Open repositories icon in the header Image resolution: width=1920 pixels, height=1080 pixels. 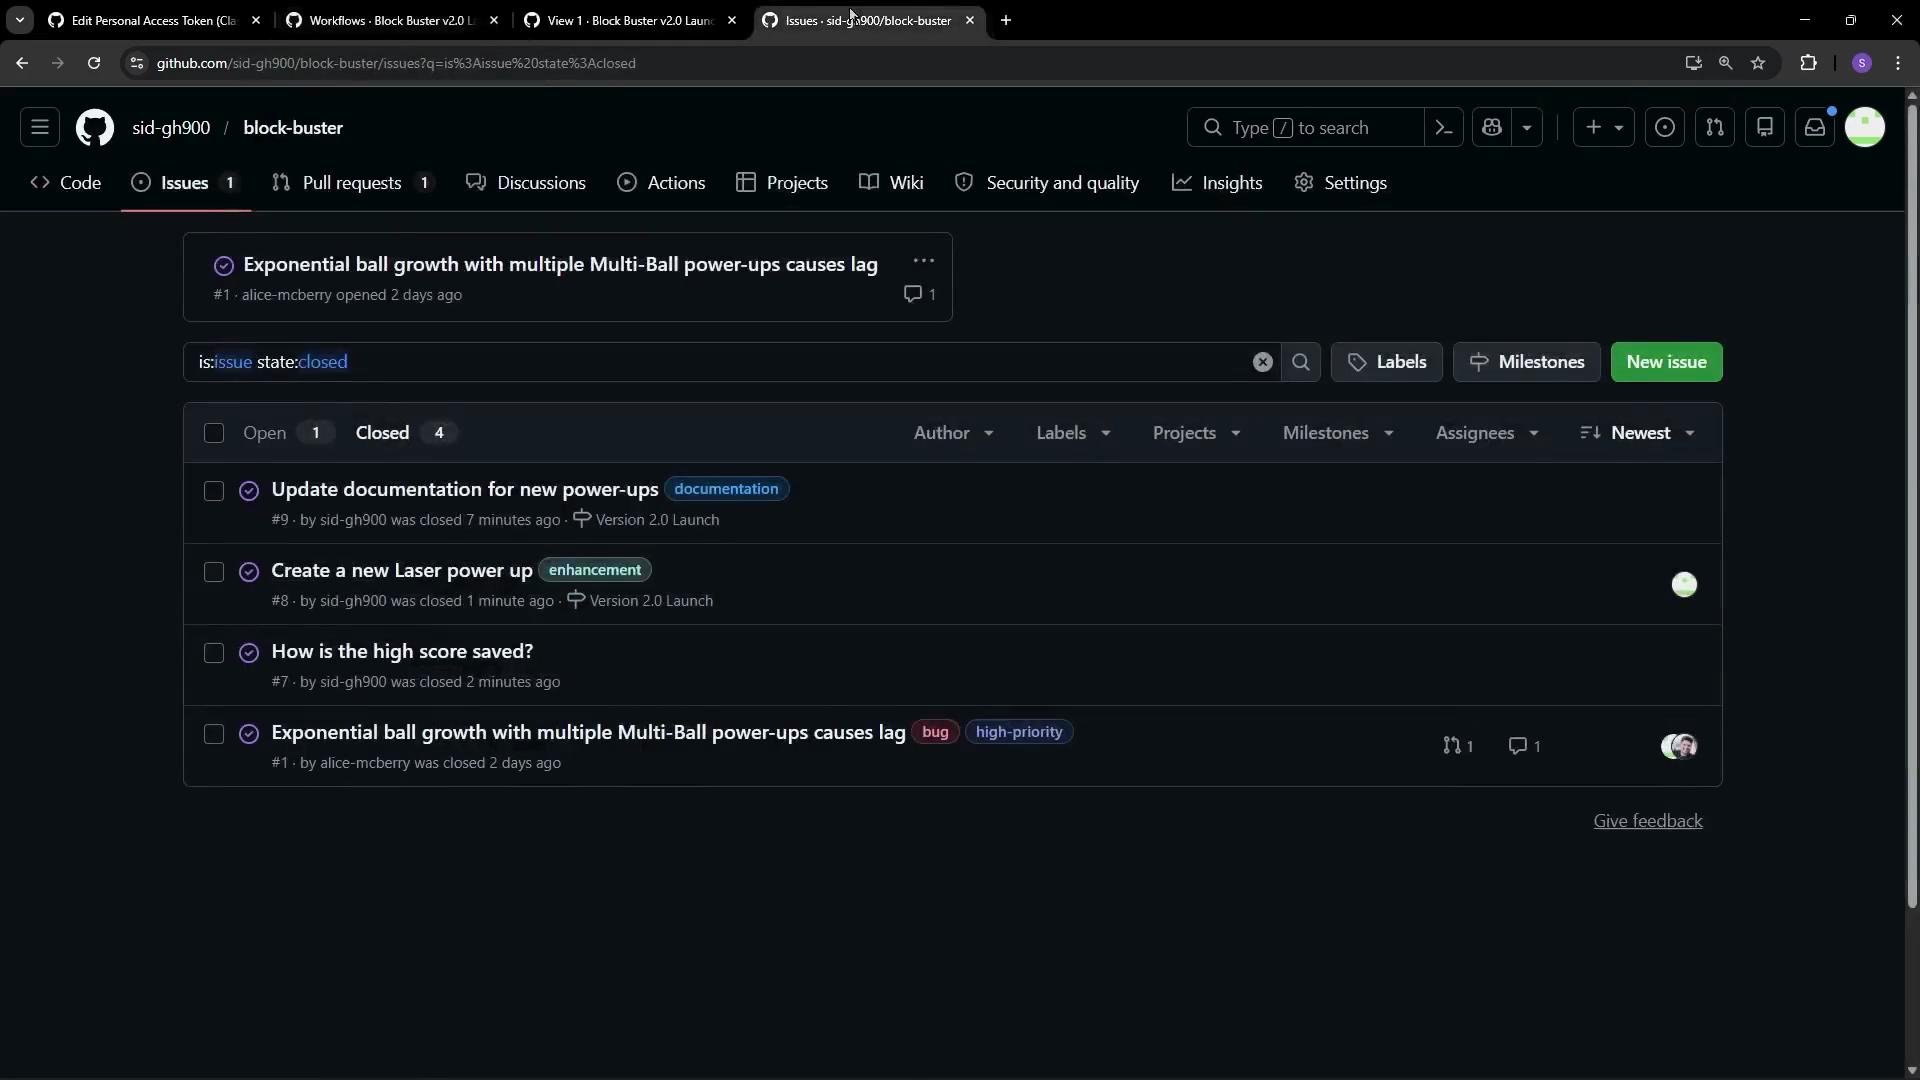pos(1765,128)
